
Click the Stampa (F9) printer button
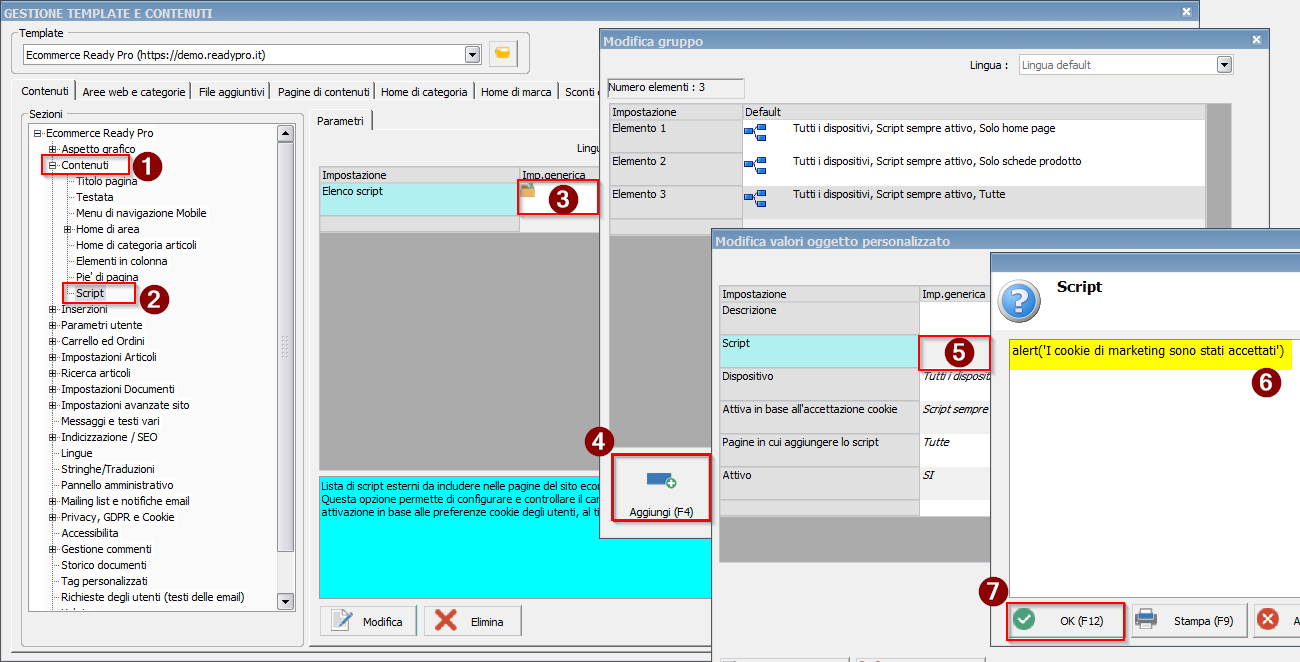(x=1186, y=621)
